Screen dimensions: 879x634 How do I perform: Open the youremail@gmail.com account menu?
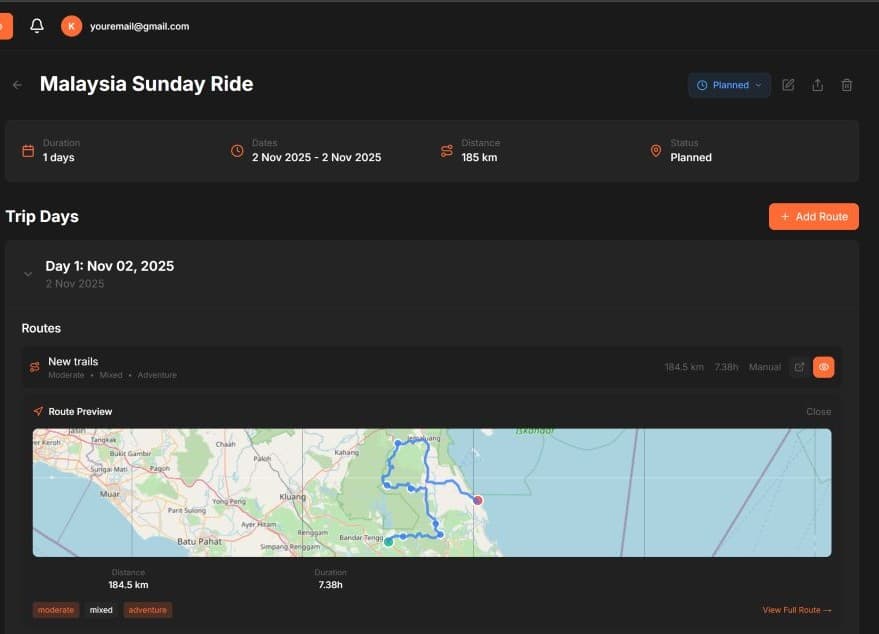(x=139, y=26)
